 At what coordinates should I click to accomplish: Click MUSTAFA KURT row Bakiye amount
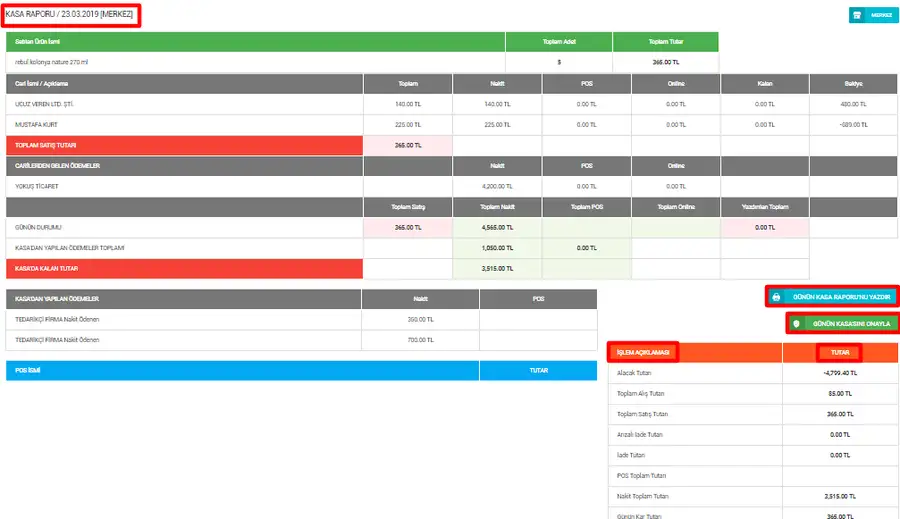click(x=854, y=125)
